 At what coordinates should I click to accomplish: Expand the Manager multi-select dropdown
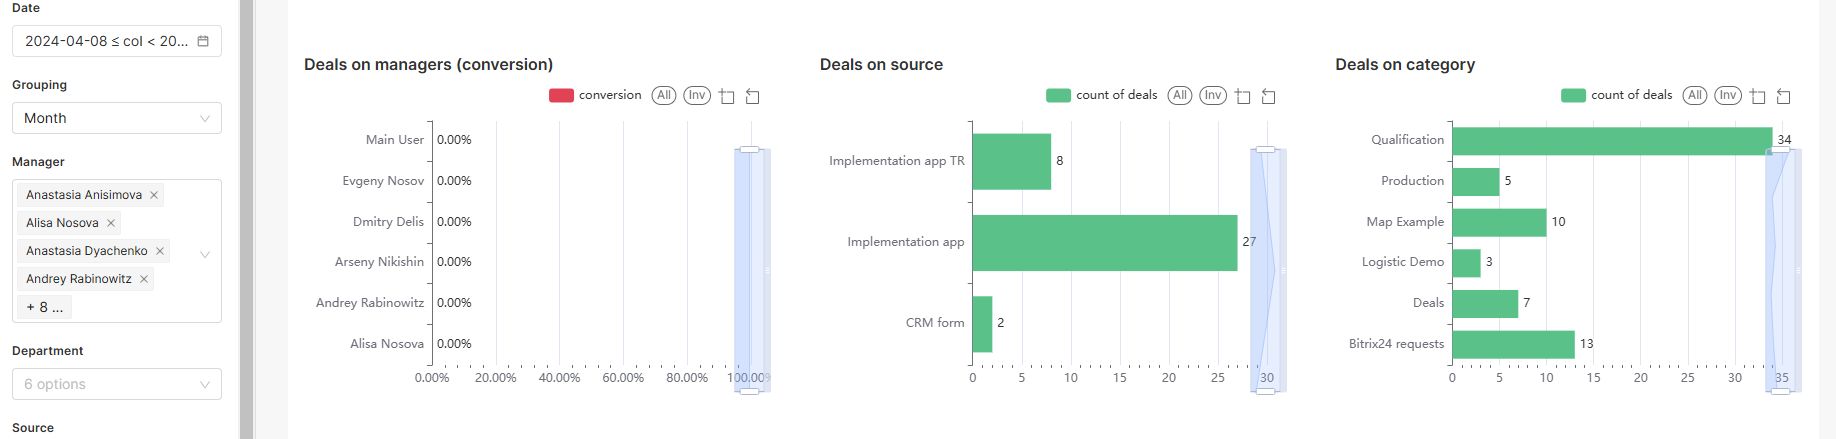pos(205,254)
